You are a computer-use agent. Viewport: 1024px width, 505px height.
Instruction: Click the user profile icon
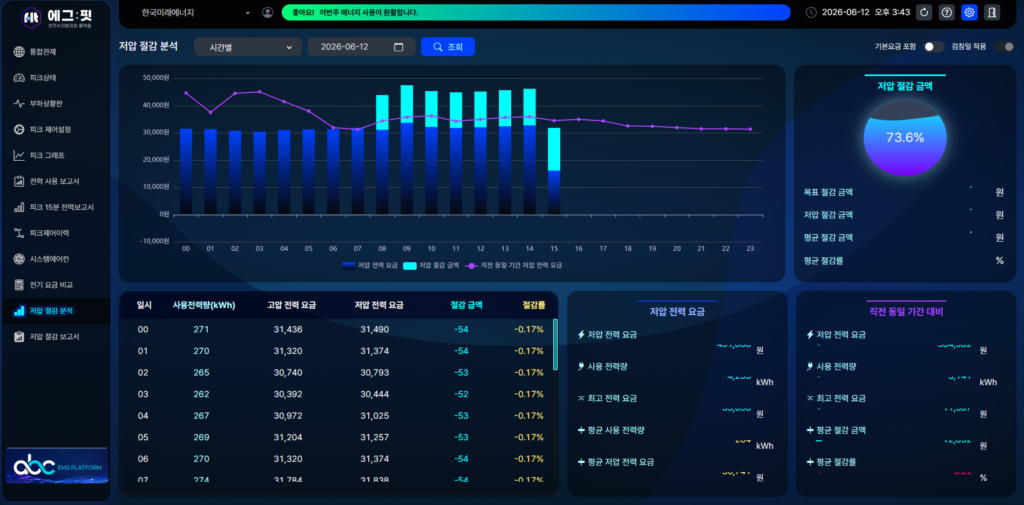[x=267, y=12]
